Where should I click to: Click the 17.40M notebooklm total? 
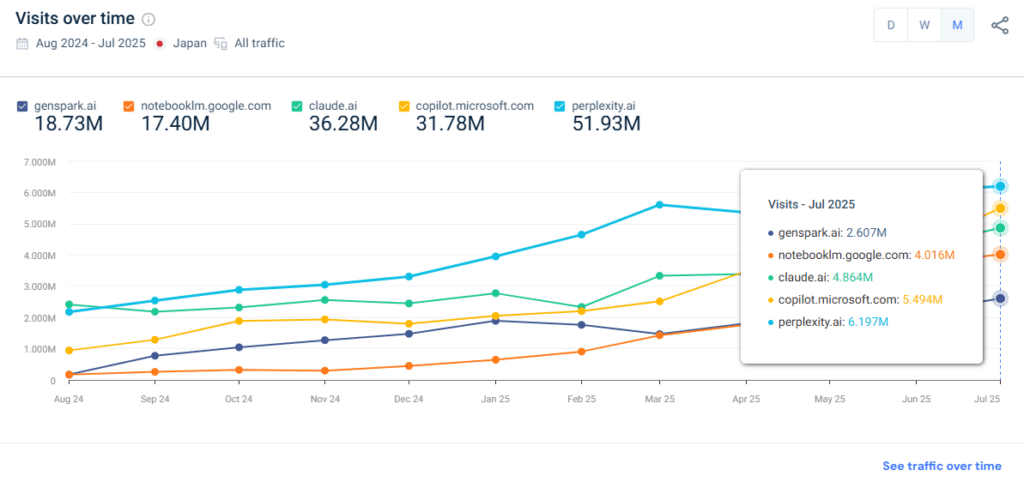(x=175, y=123)
